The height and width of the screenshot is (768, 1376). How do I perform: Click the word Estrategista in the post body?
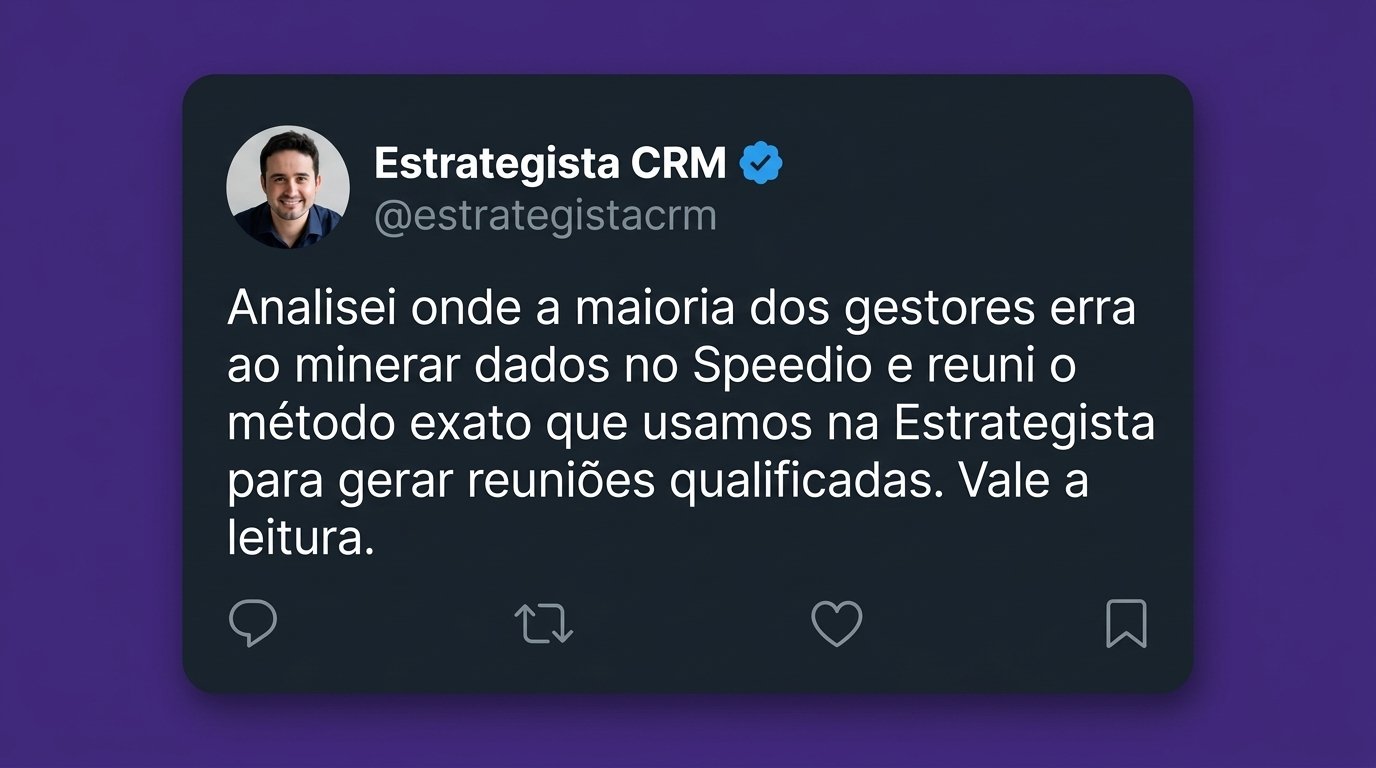pos(1024,425)
